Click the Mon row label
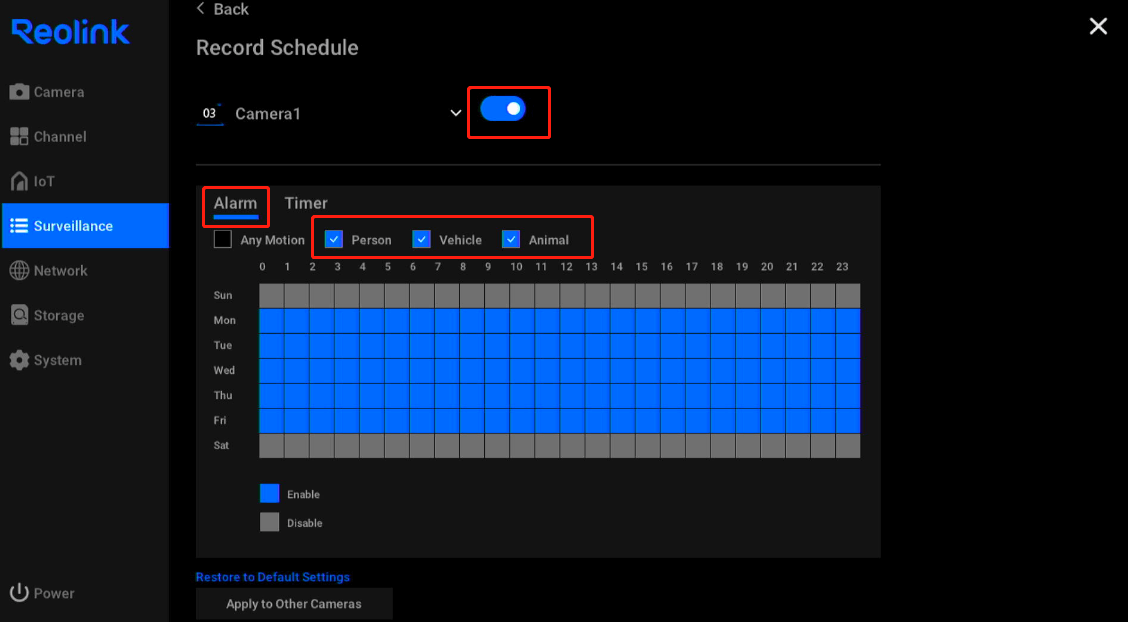 tap(224, 320)
